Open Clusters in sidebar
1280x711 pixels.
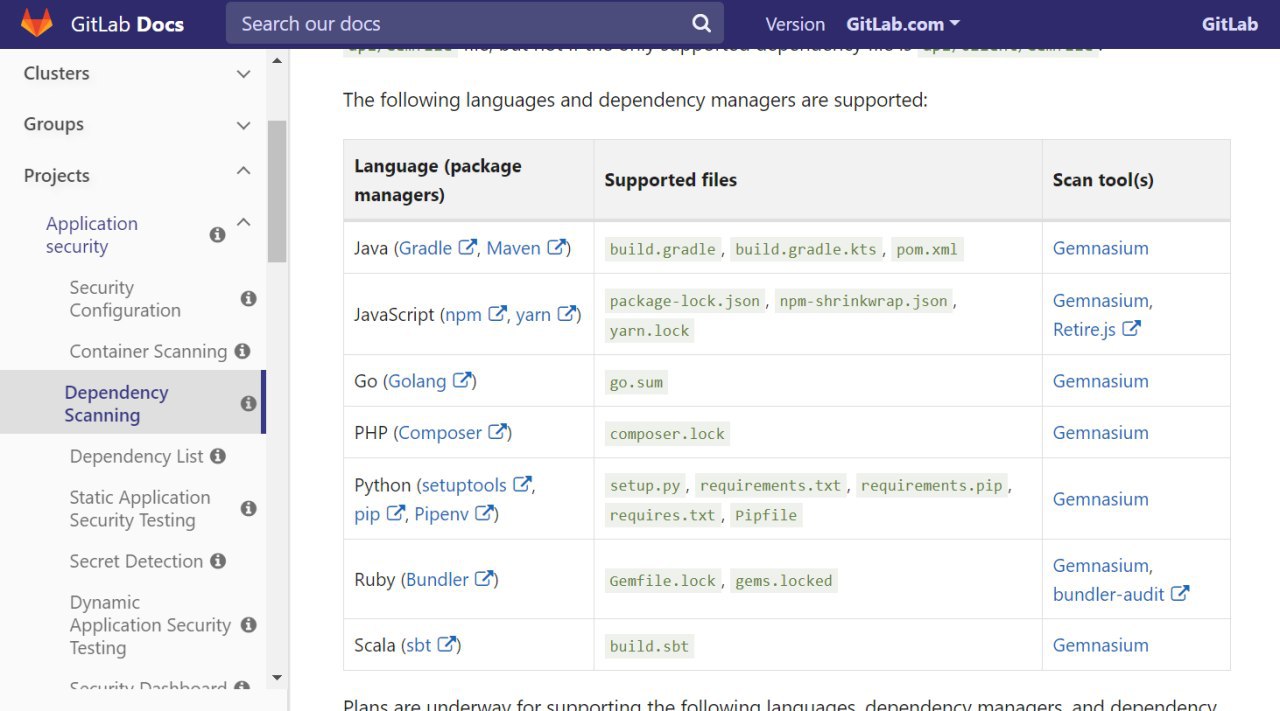[x=56, y=73]
